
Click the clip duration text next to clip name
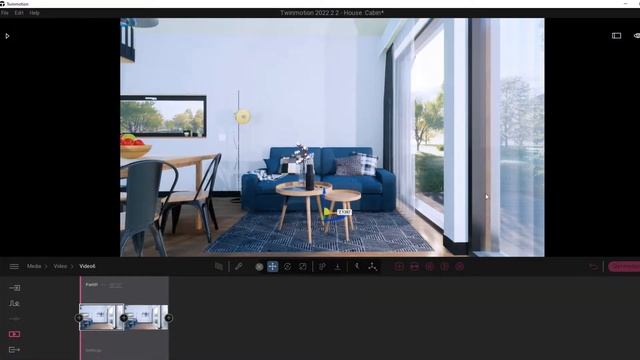(116, 285)
